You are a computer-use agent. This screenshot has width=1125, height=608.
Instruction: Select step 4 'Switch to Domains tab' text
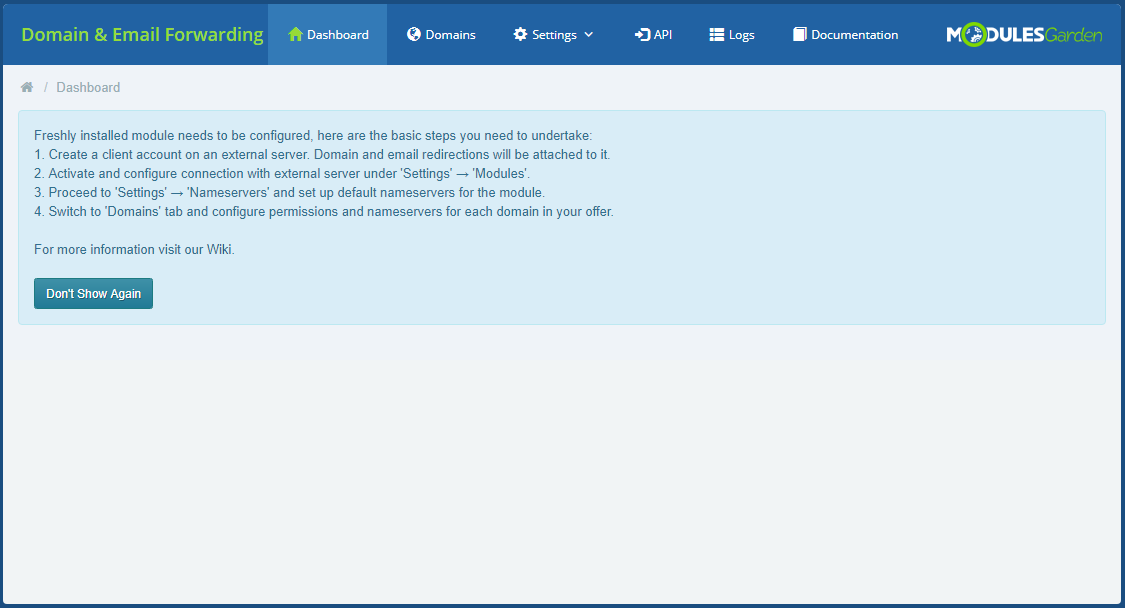tap(324, 212)
